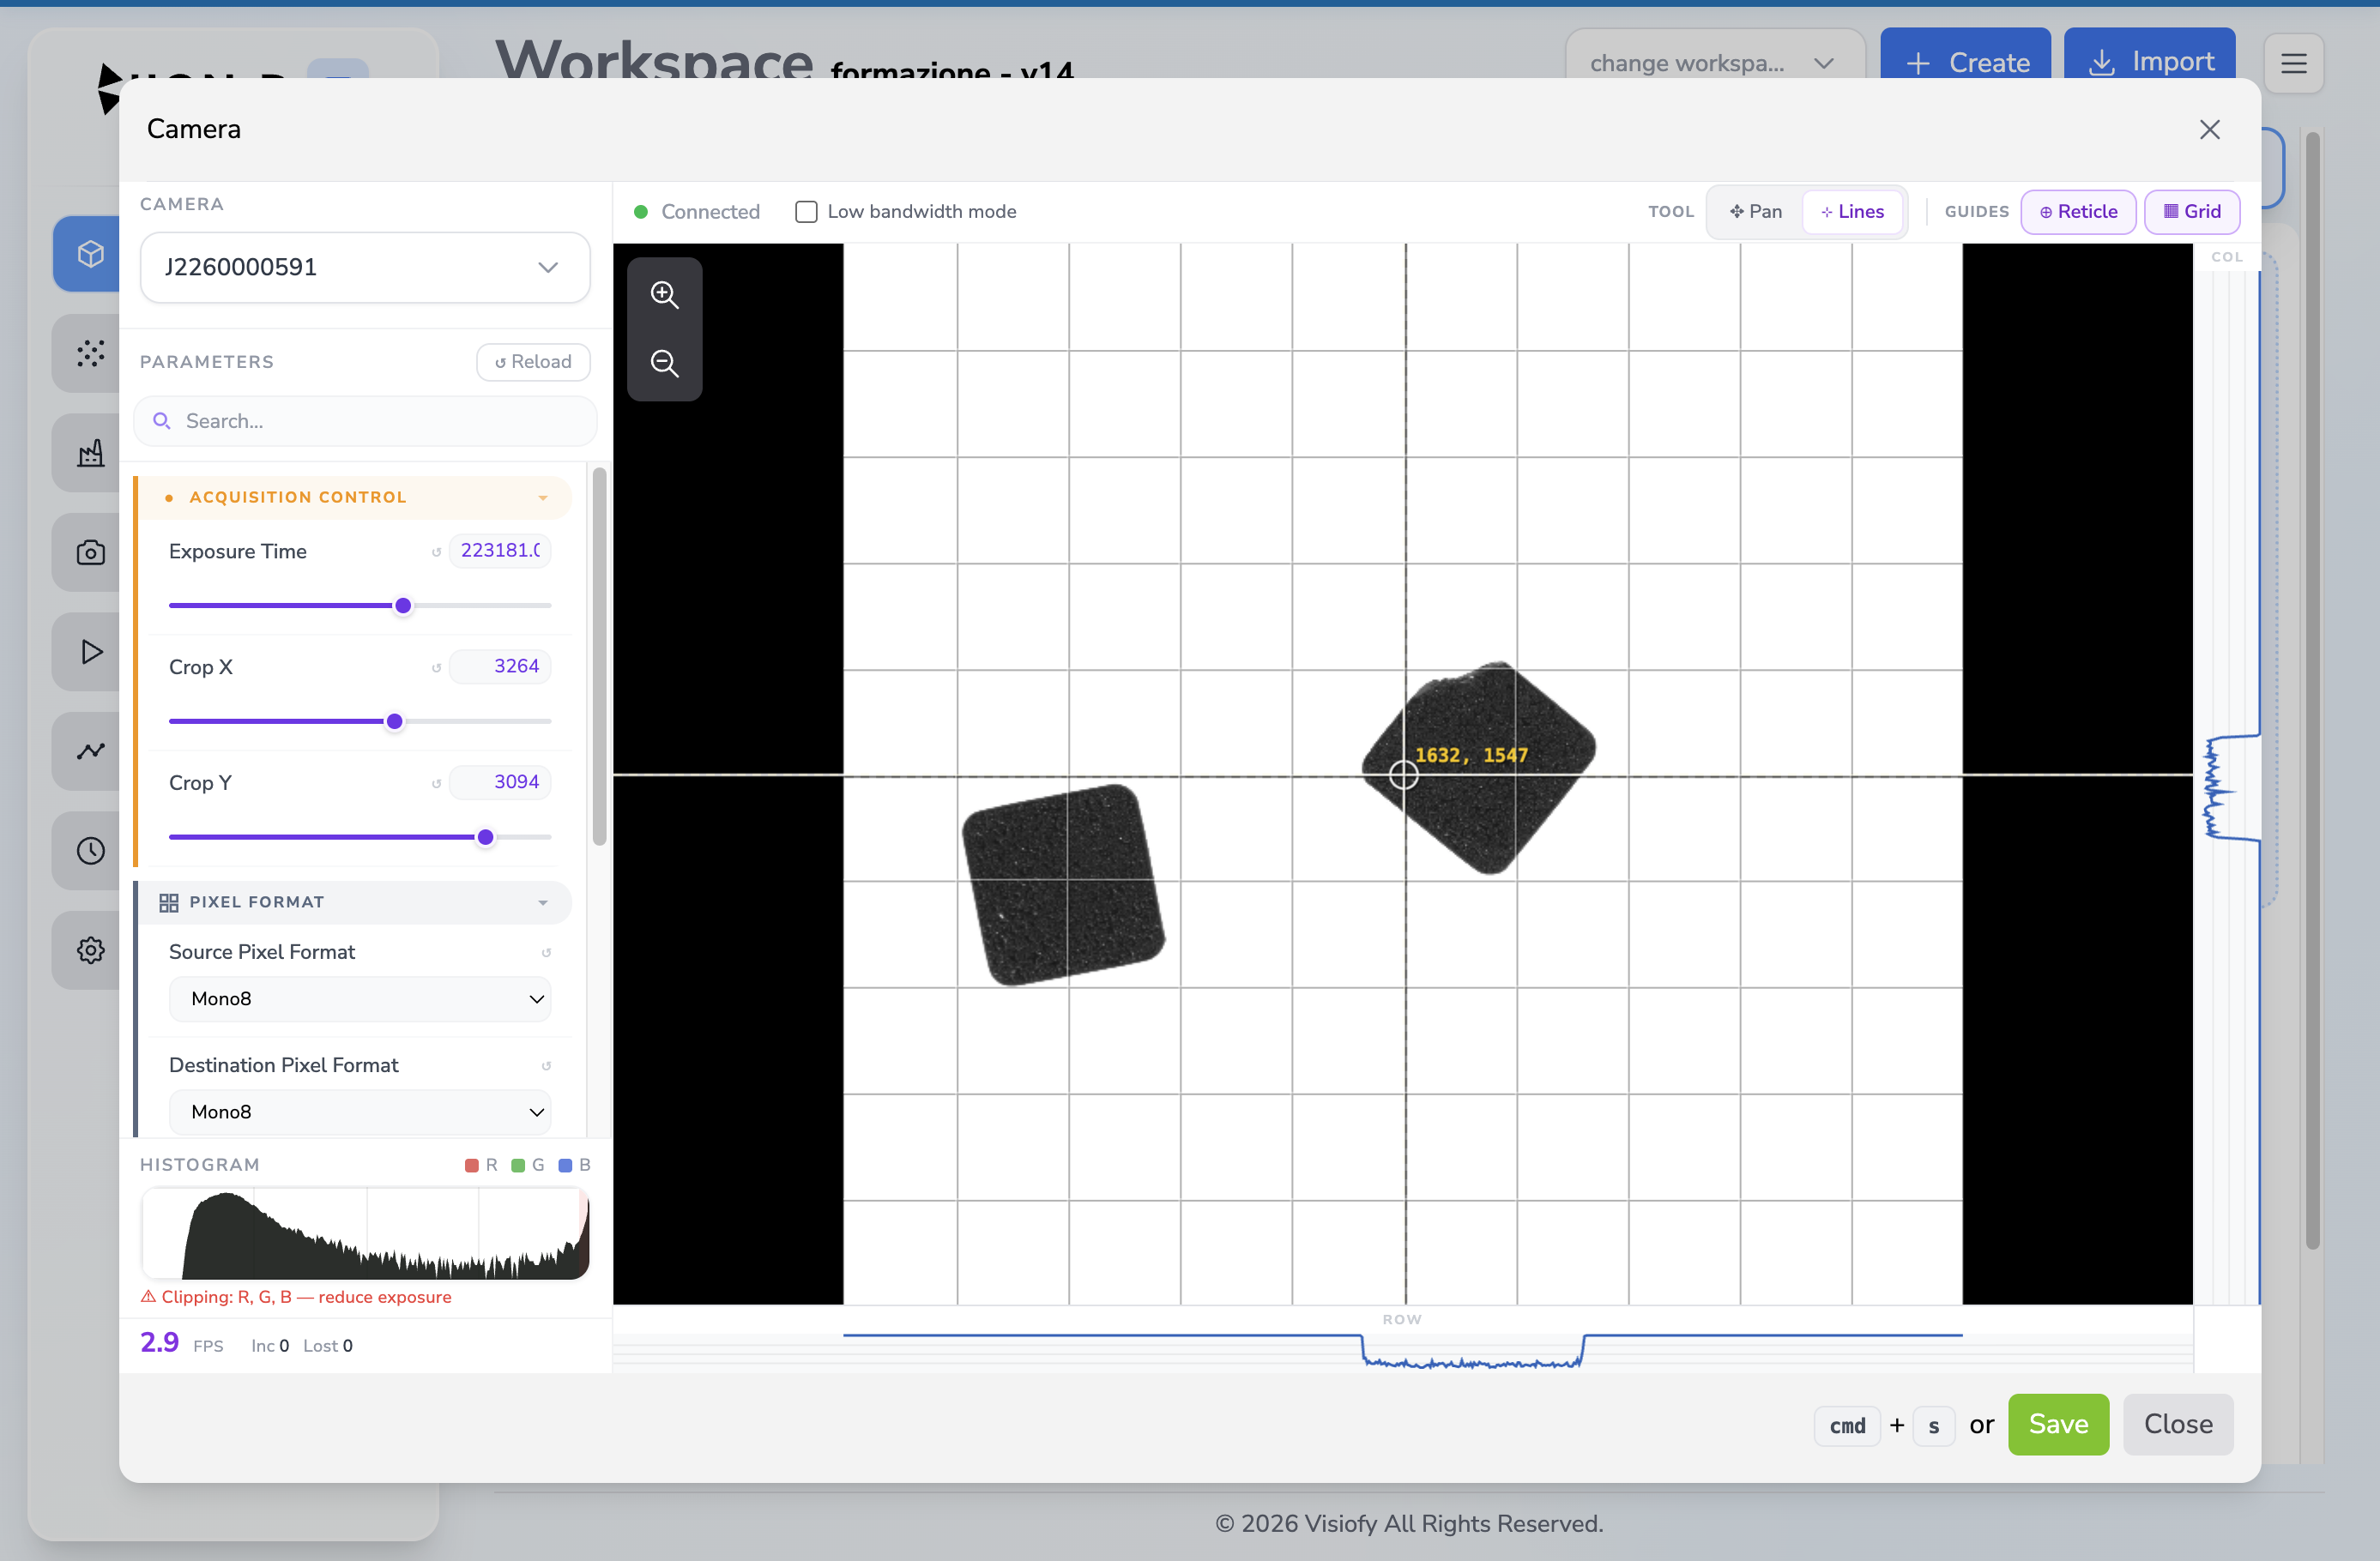Viewport: 2380px width, 1561px height.
Task: Select the Pan tool
Action: [1756, 212]
